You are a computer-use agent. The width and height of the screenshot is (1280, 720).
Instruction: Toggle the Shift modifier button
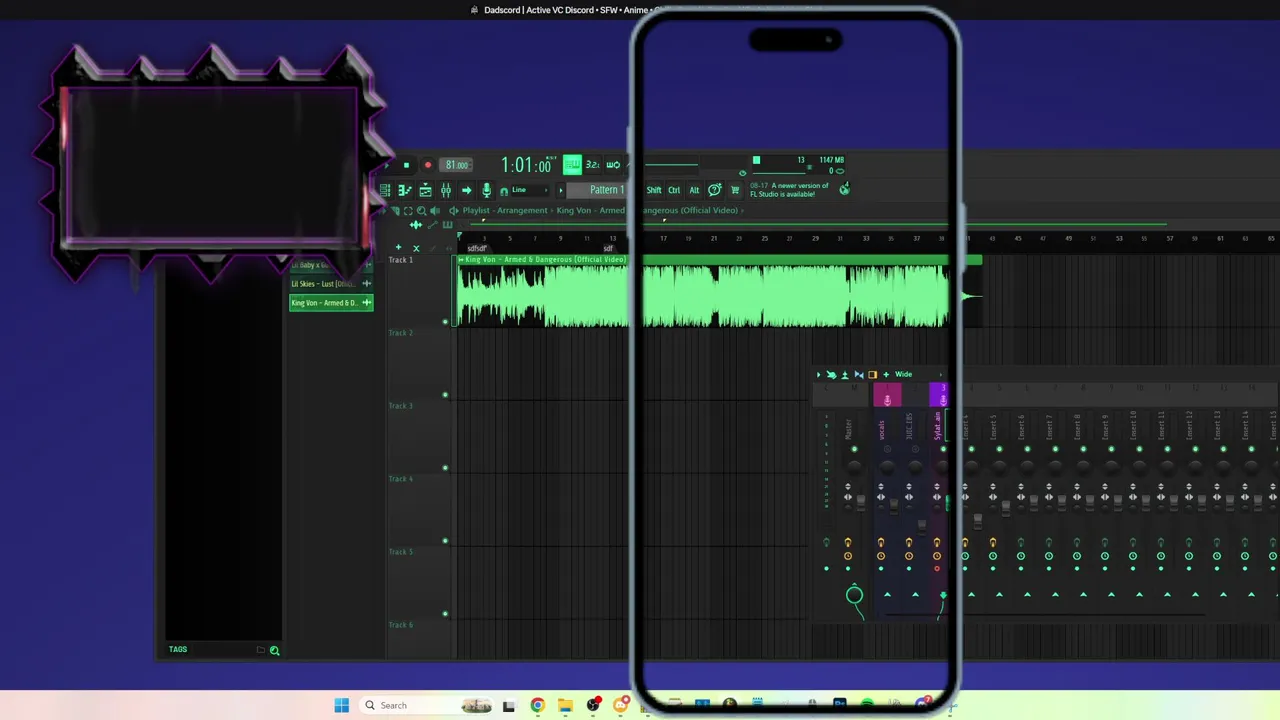654,190
